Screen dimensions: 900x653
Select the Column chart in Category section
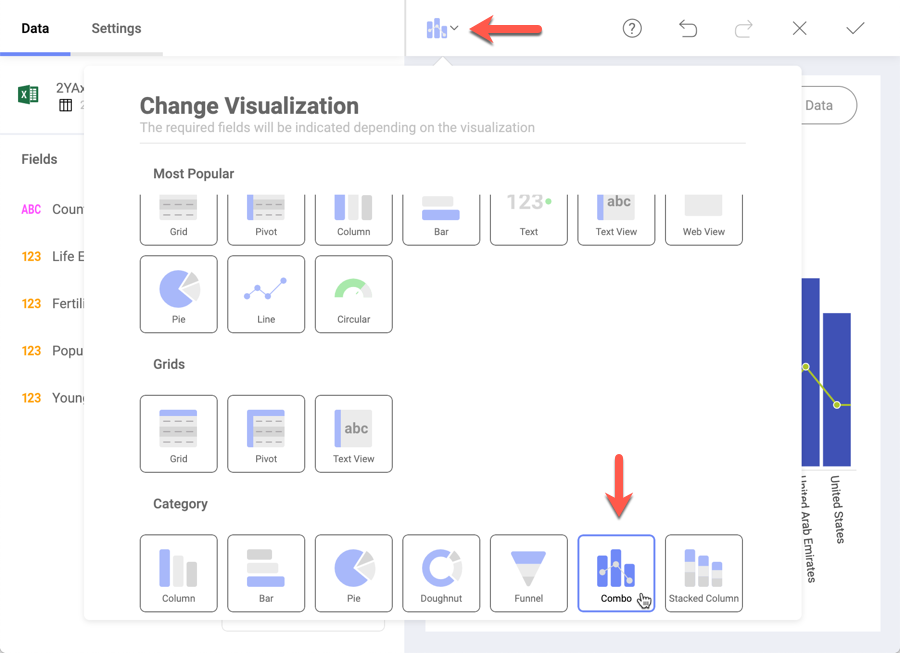[179, 572]
